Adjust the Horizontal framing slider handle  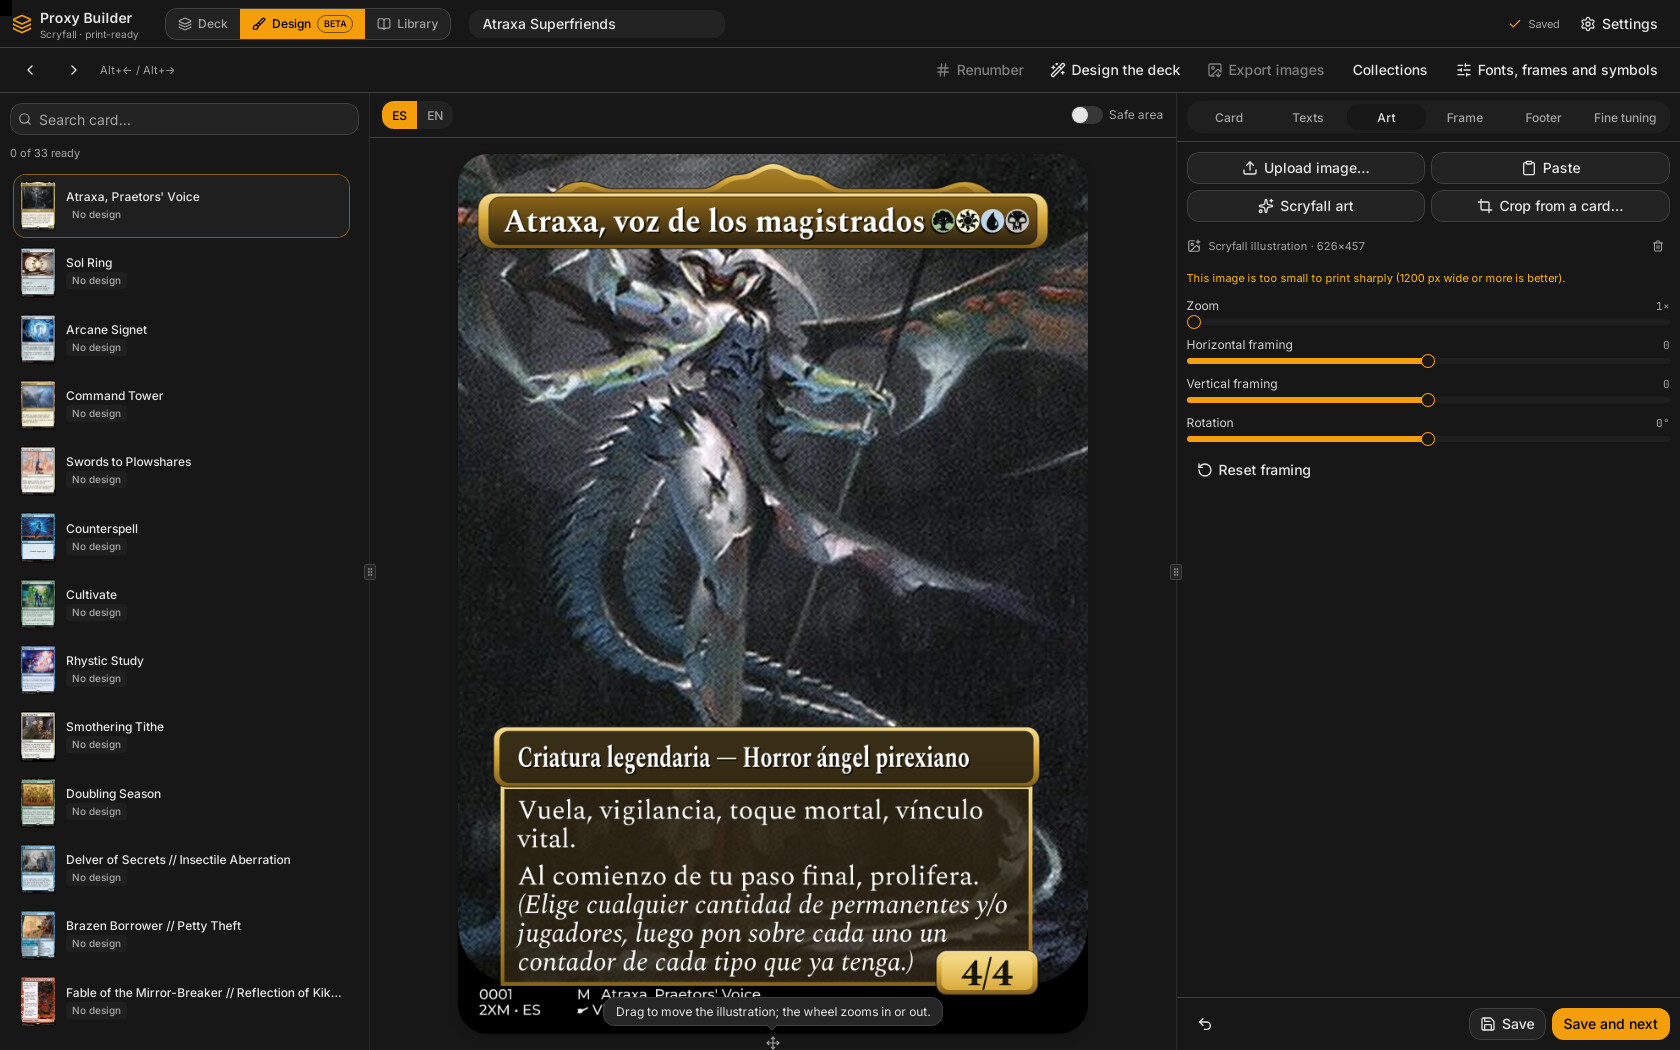1428,361
